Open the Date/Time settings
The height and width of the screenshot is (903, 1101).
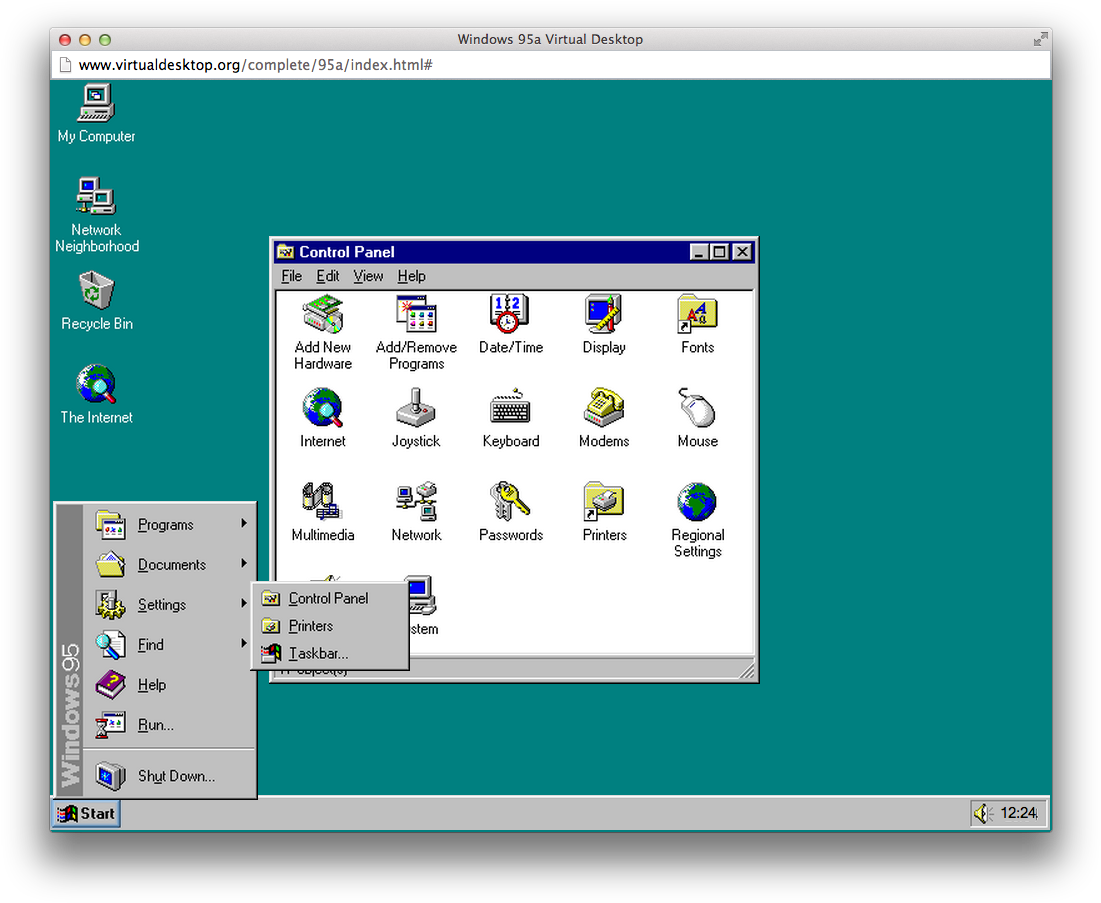[510, 315]
